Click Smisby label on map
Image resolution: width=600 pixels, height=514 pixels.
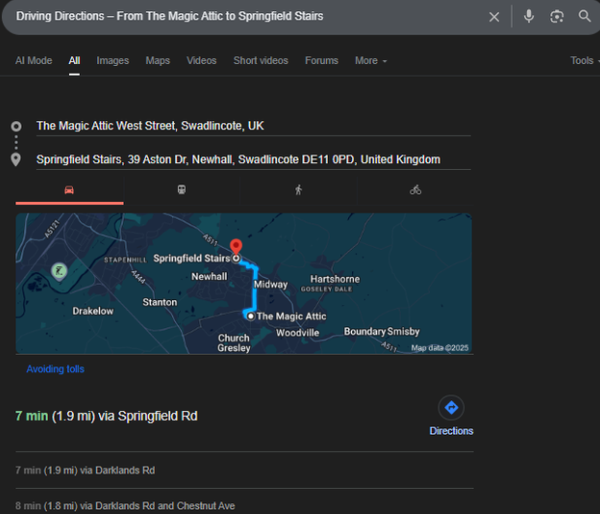403,331
